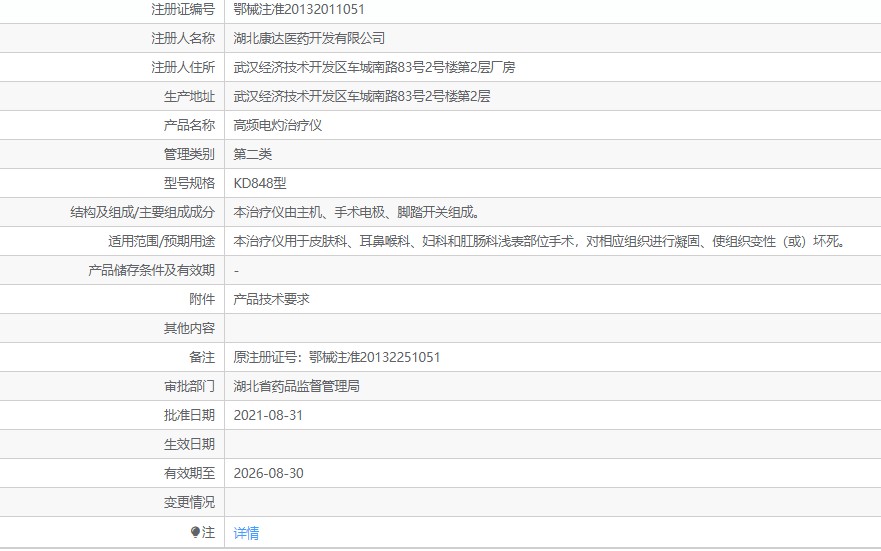Click the 生效日期 label
Image resolution: width=881 pixels, height=551 pixels.
click(189, 444)
